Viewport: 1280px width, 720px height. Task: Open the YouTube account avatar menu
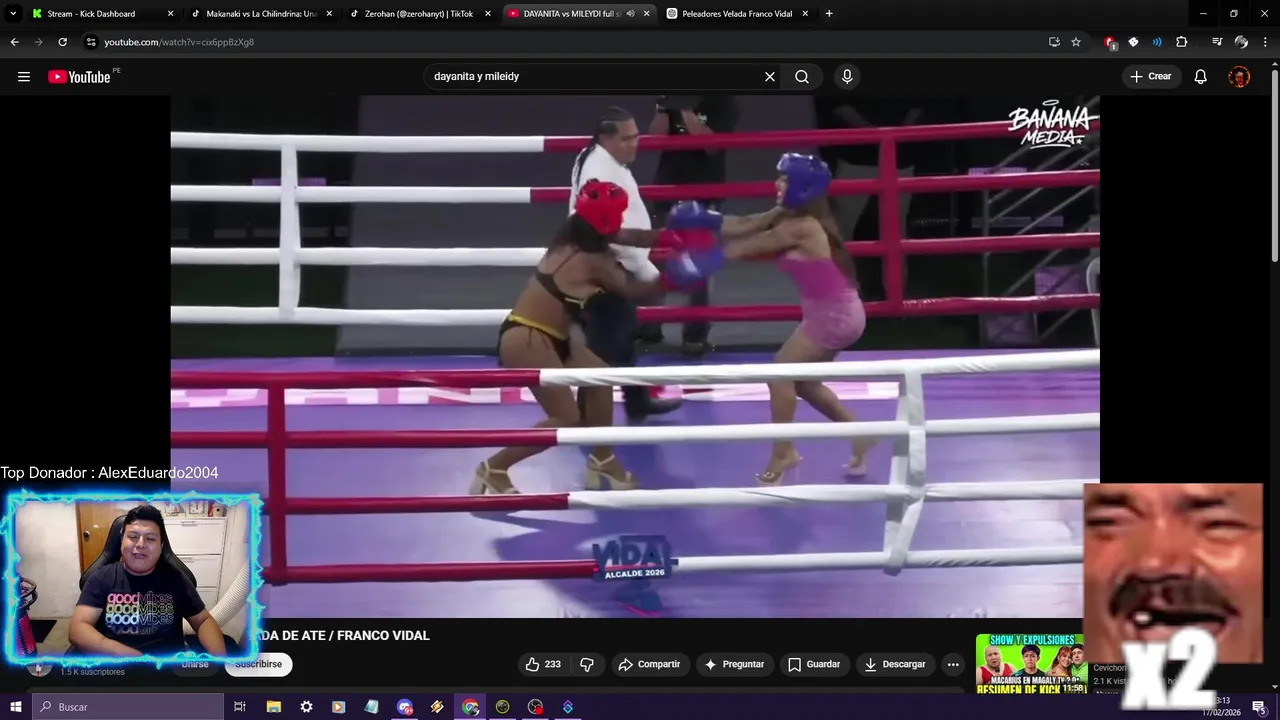click(x=1239, y=77)
